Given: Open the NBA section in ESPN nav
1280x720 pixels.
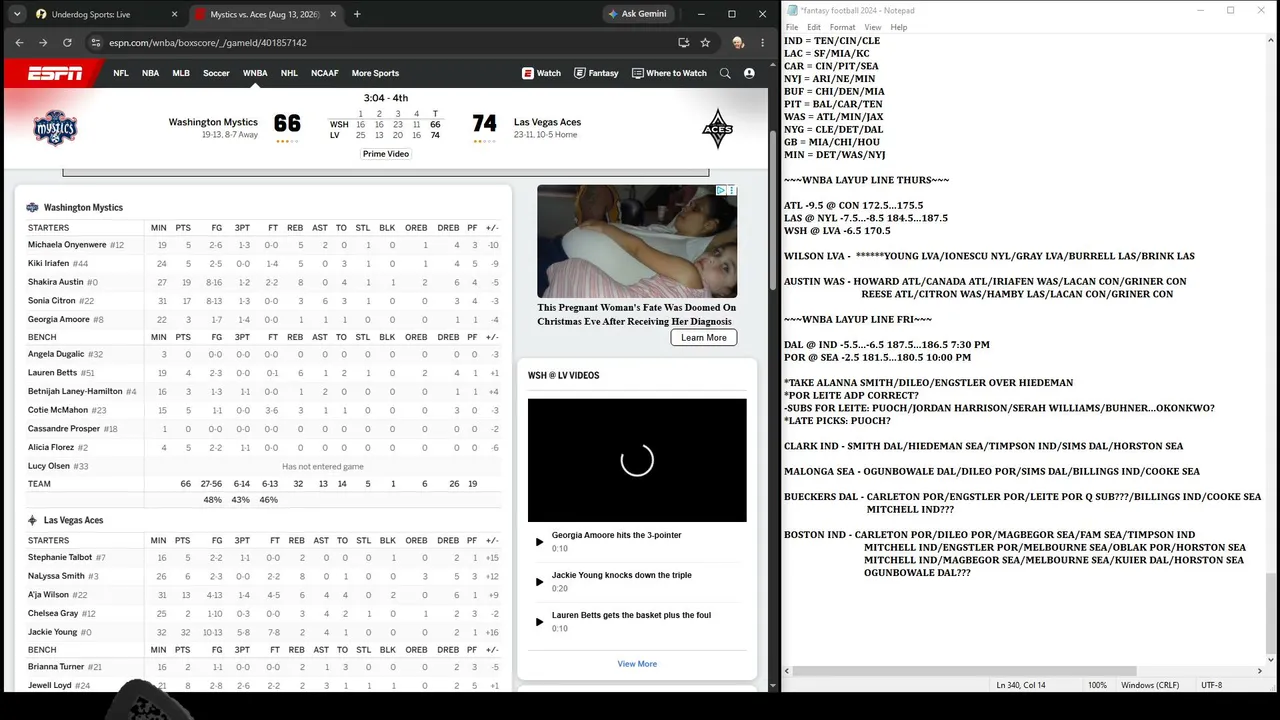Looking at the screenshot, I should click(x=150, y=73).
